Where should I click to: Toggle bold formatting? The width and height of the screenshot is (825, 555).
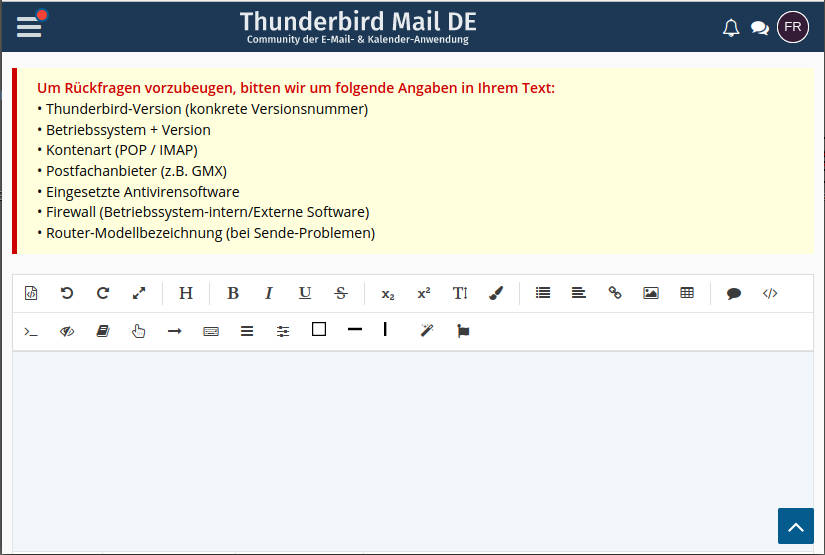tap(233, 293)
